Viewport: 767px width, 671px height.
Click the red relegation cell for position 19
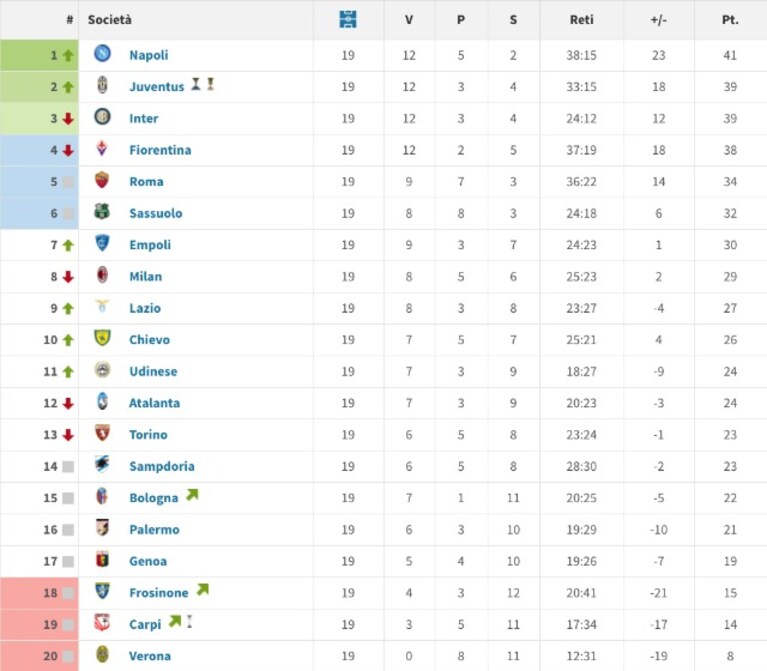pyautogui.click(x=39, y=625)
